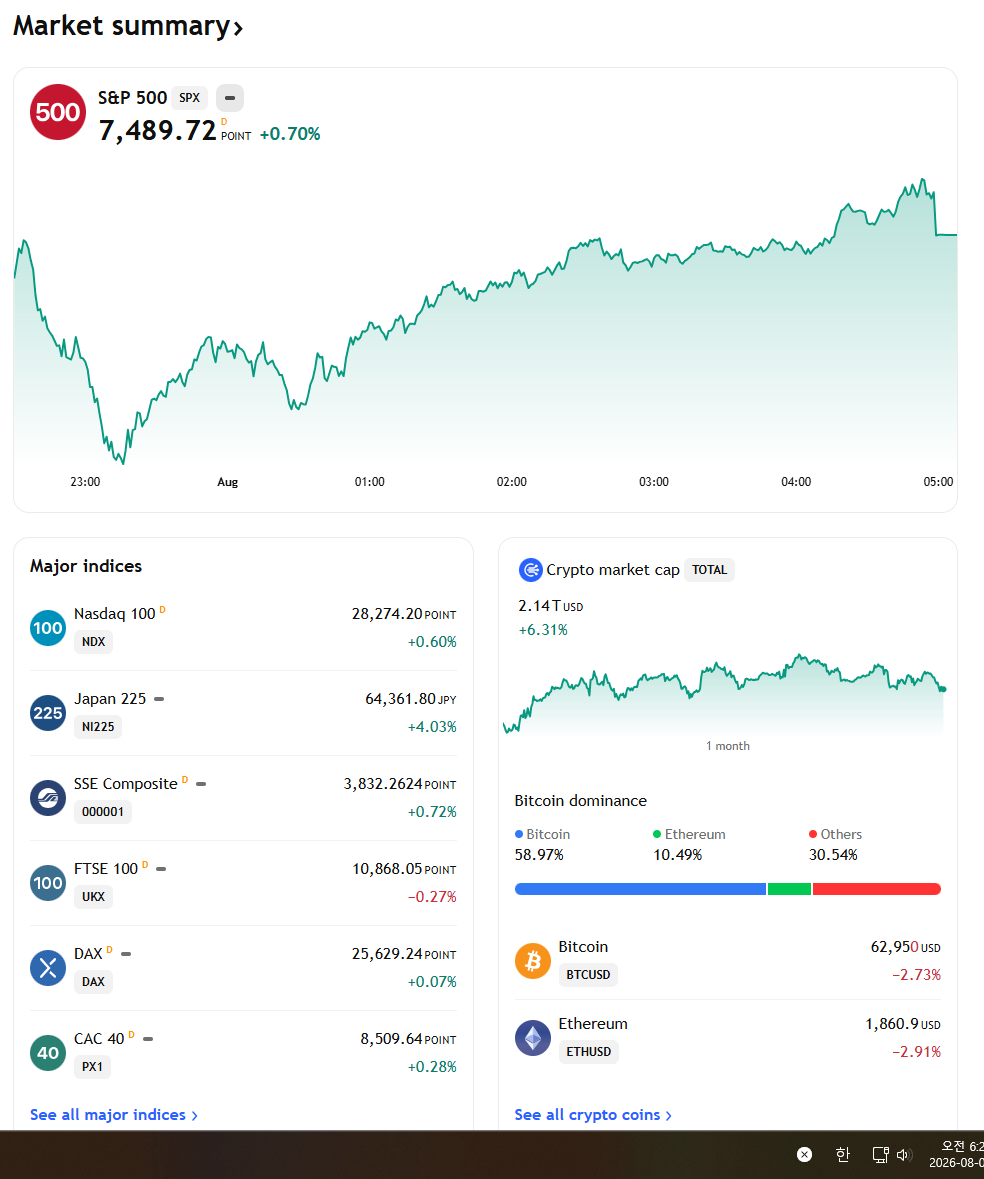Screen dimensions: 984x1179
Task: Click the ETHUSD ticker badge
Action: 589,1051
